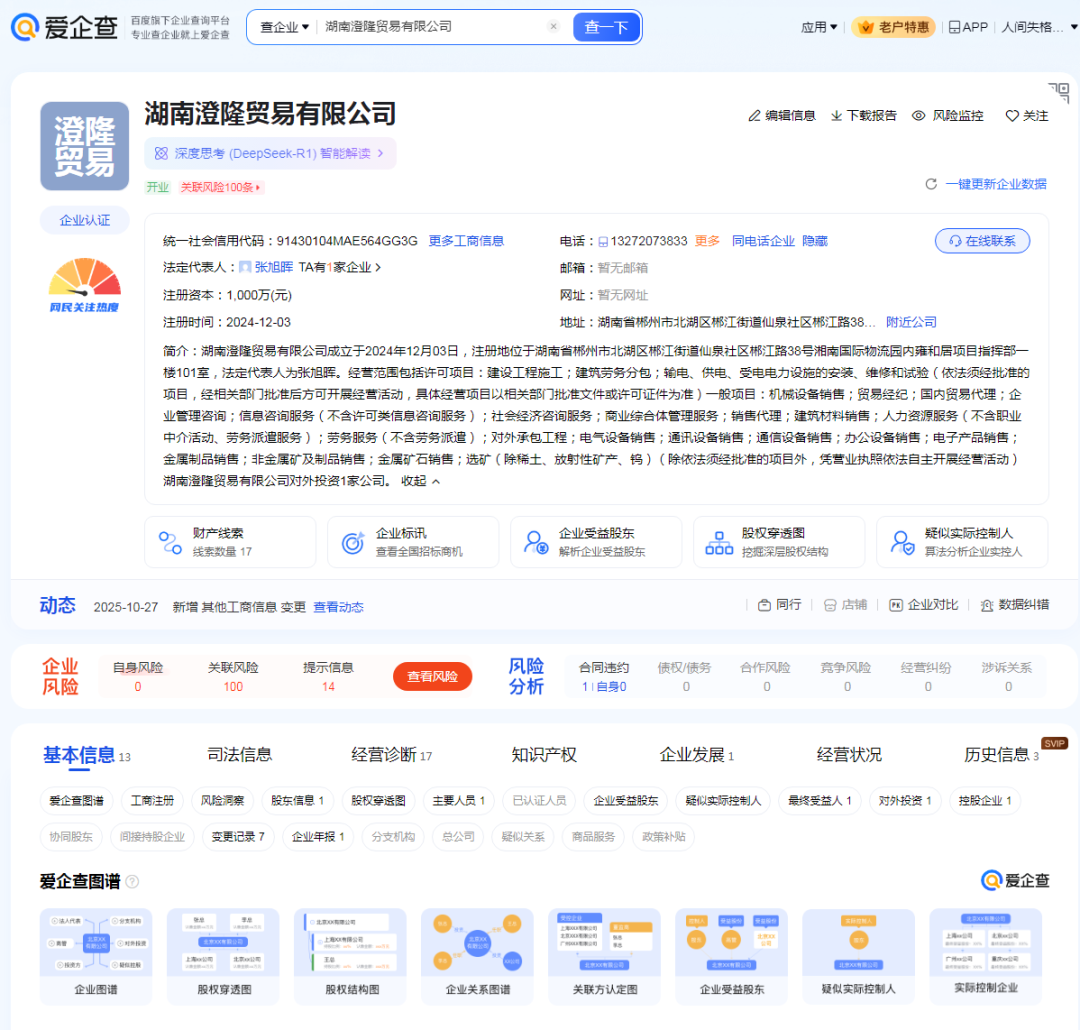Expand the 人间失格 user account menu

pyautogui.click(x=1039, y=27)
